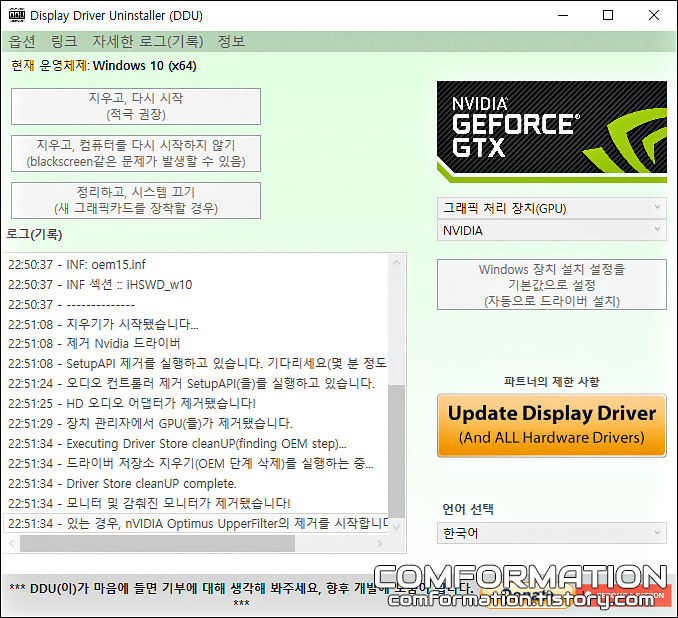Open the 링크 menu
The height and width of the screenshot is (618, 678).
point(64,42)
